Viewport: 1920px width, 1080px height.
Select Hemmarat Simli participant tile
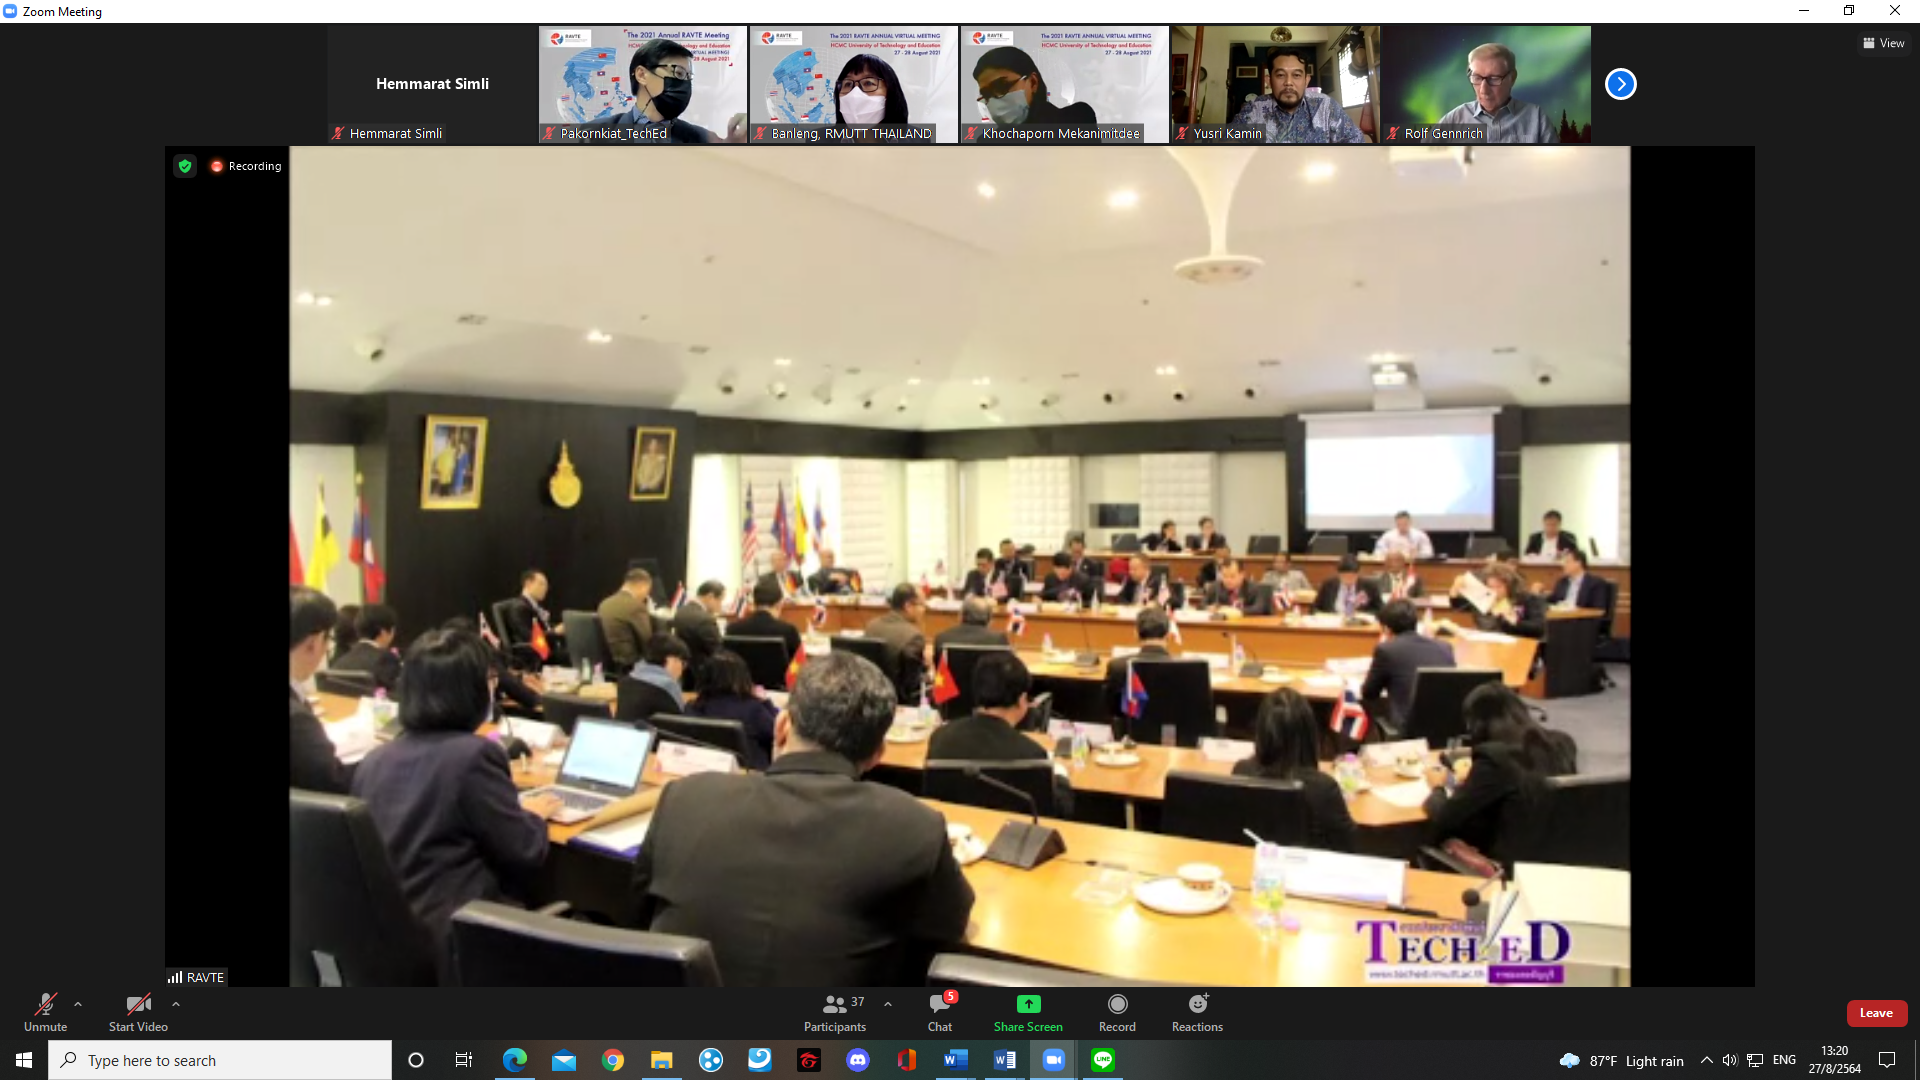[x=432, y=84]
